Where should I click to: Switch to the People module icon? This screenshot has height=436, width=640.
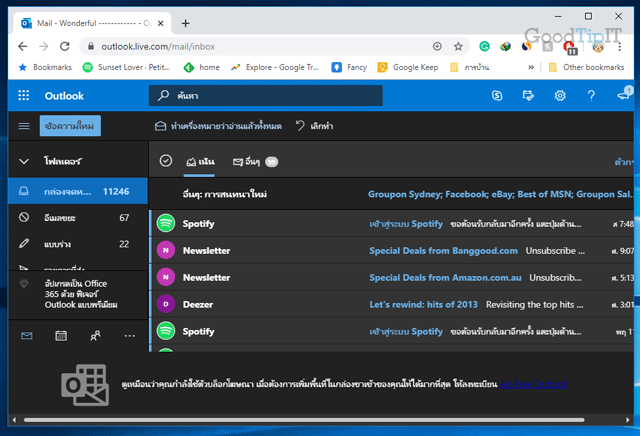click(95, 336)
